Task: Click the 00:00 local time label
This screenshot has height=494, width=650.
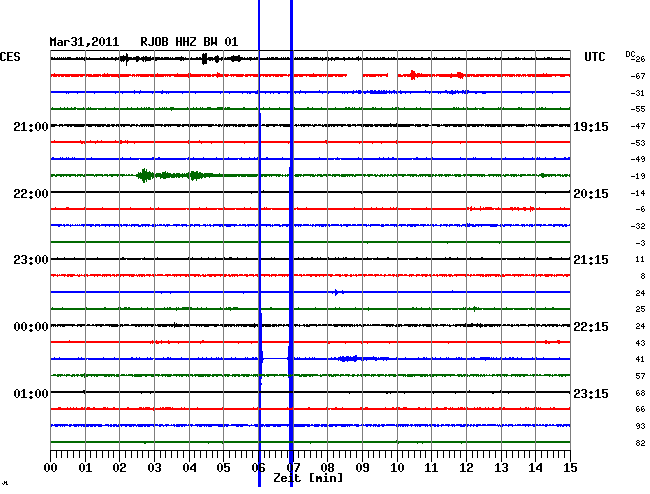Action: point(31,327)
